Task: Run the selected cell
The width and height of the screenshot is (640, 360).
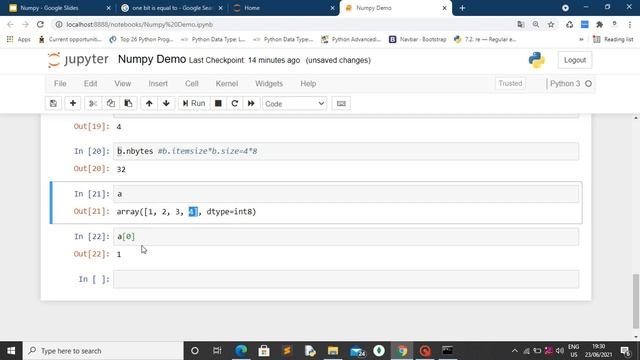Action: [x=194, y=104]
